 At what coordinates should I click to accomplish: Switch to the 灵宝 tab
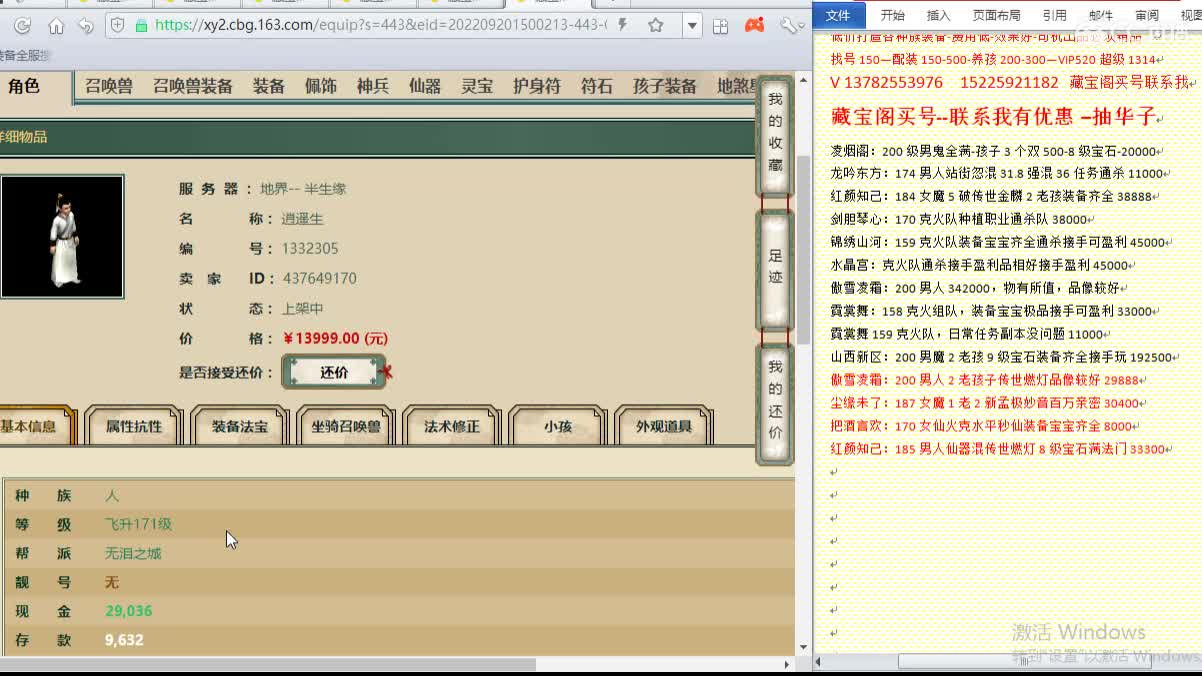pyautogui.click(x=477, y=86)
